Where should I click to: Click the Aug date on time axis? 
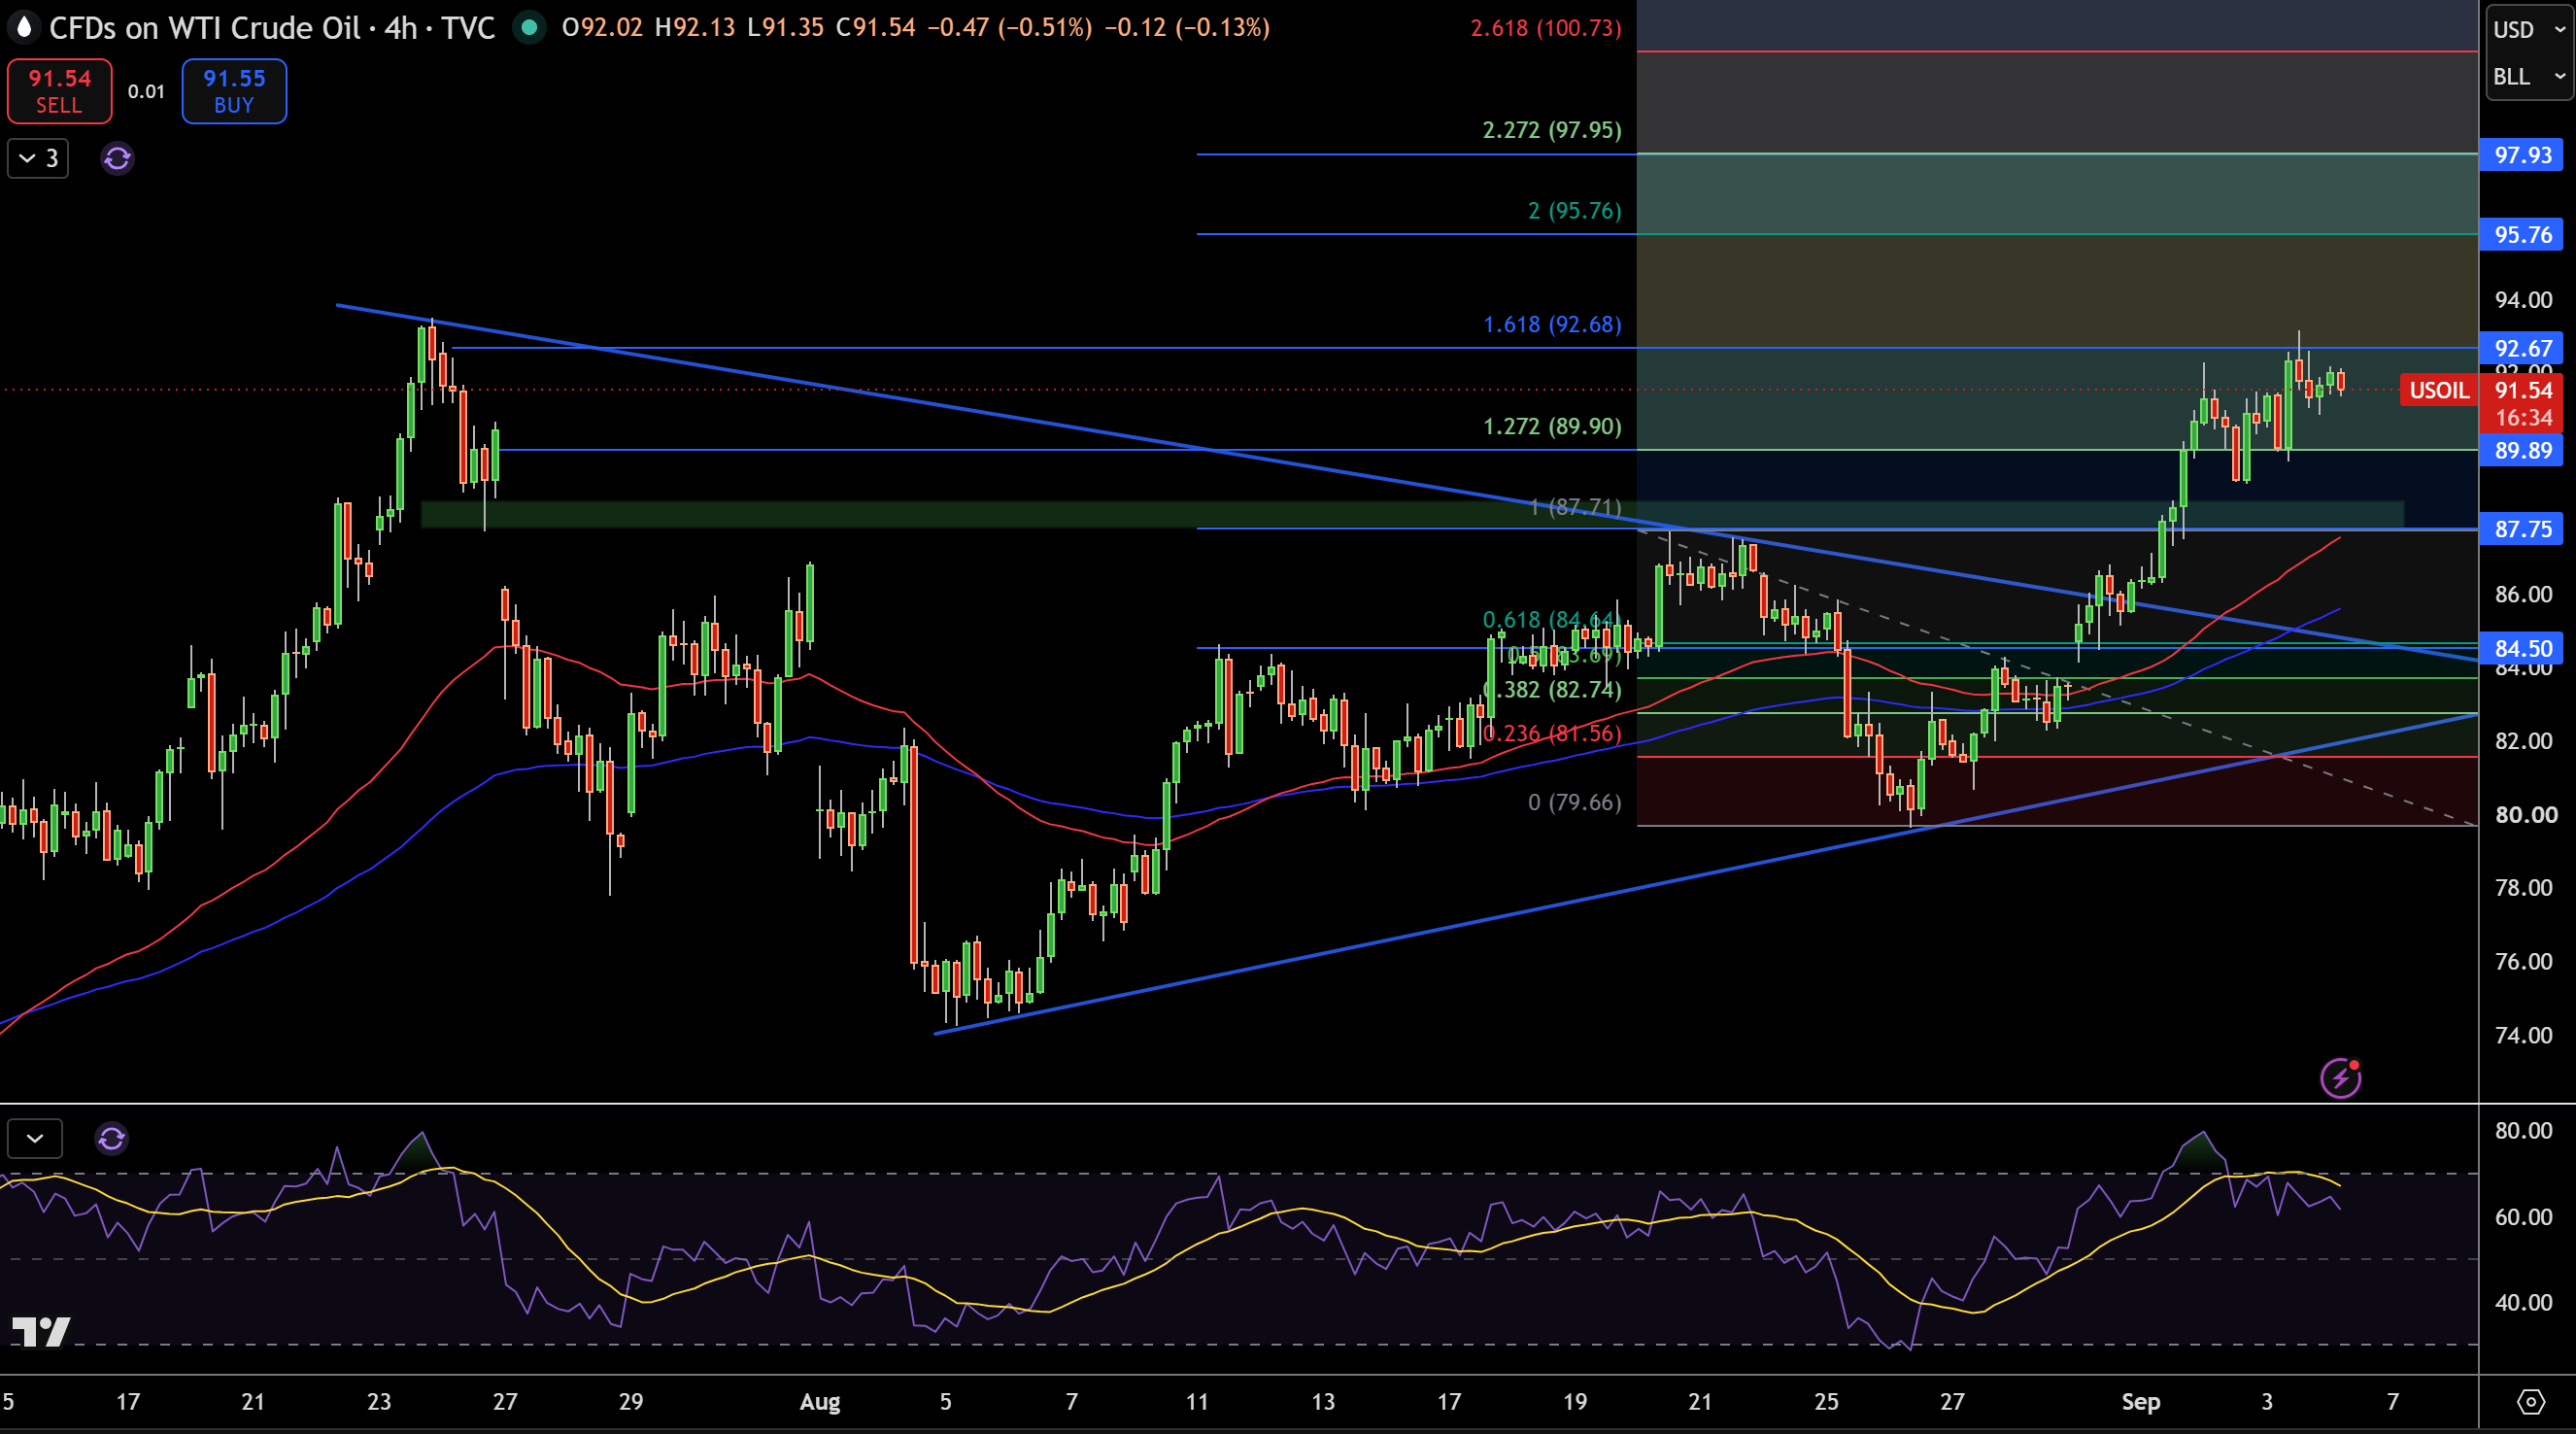820,1402
